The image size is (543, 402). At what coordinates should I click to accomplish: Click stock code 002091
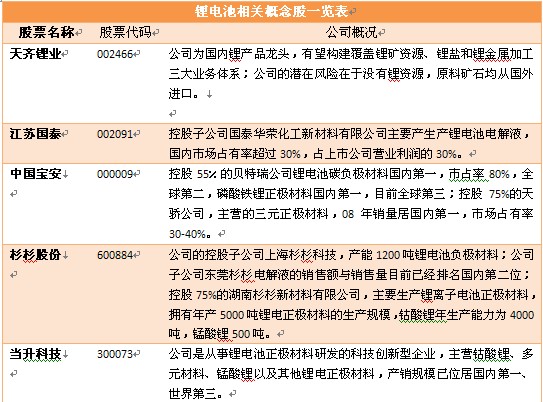point(115,134)
